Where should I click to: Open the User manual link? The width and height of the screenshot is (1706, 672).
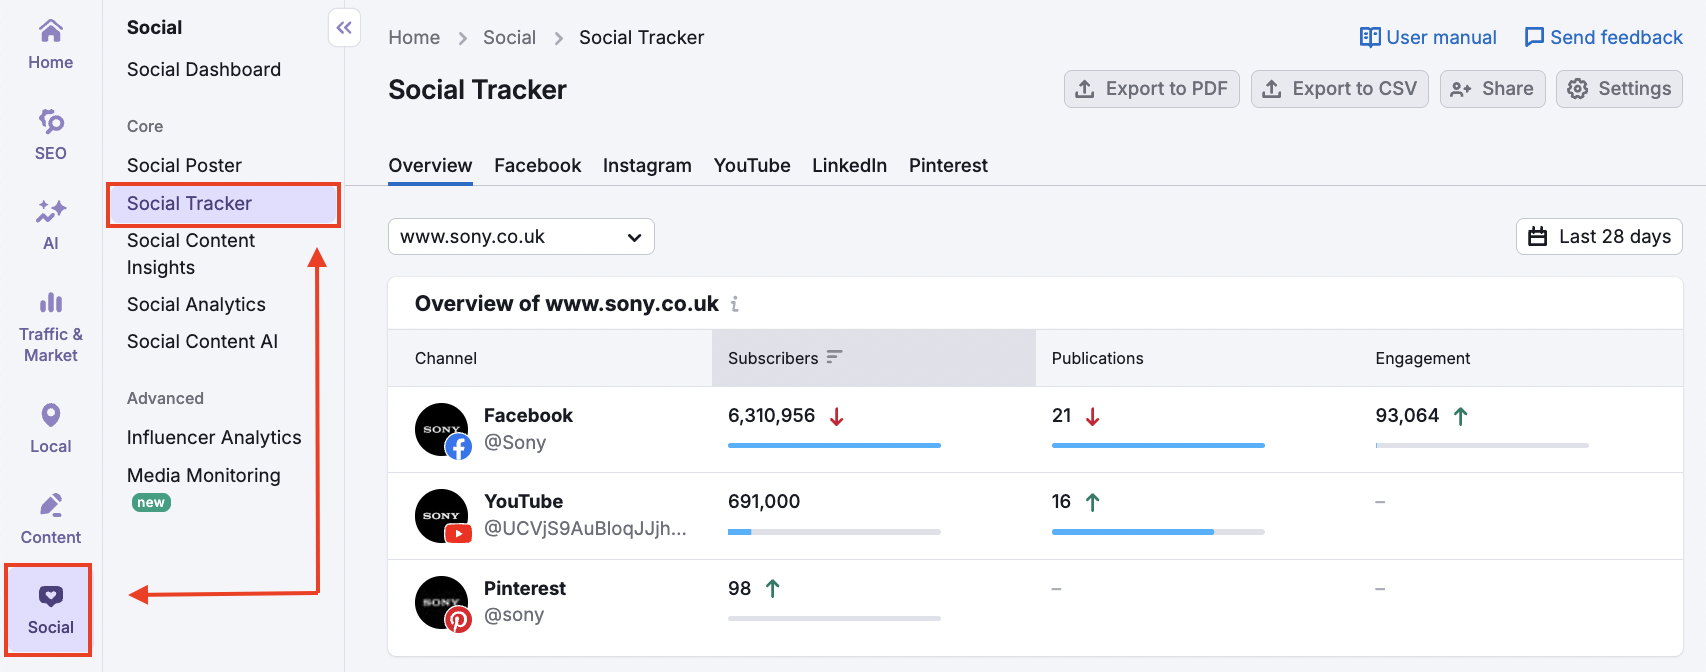(x=1428, y=38)
